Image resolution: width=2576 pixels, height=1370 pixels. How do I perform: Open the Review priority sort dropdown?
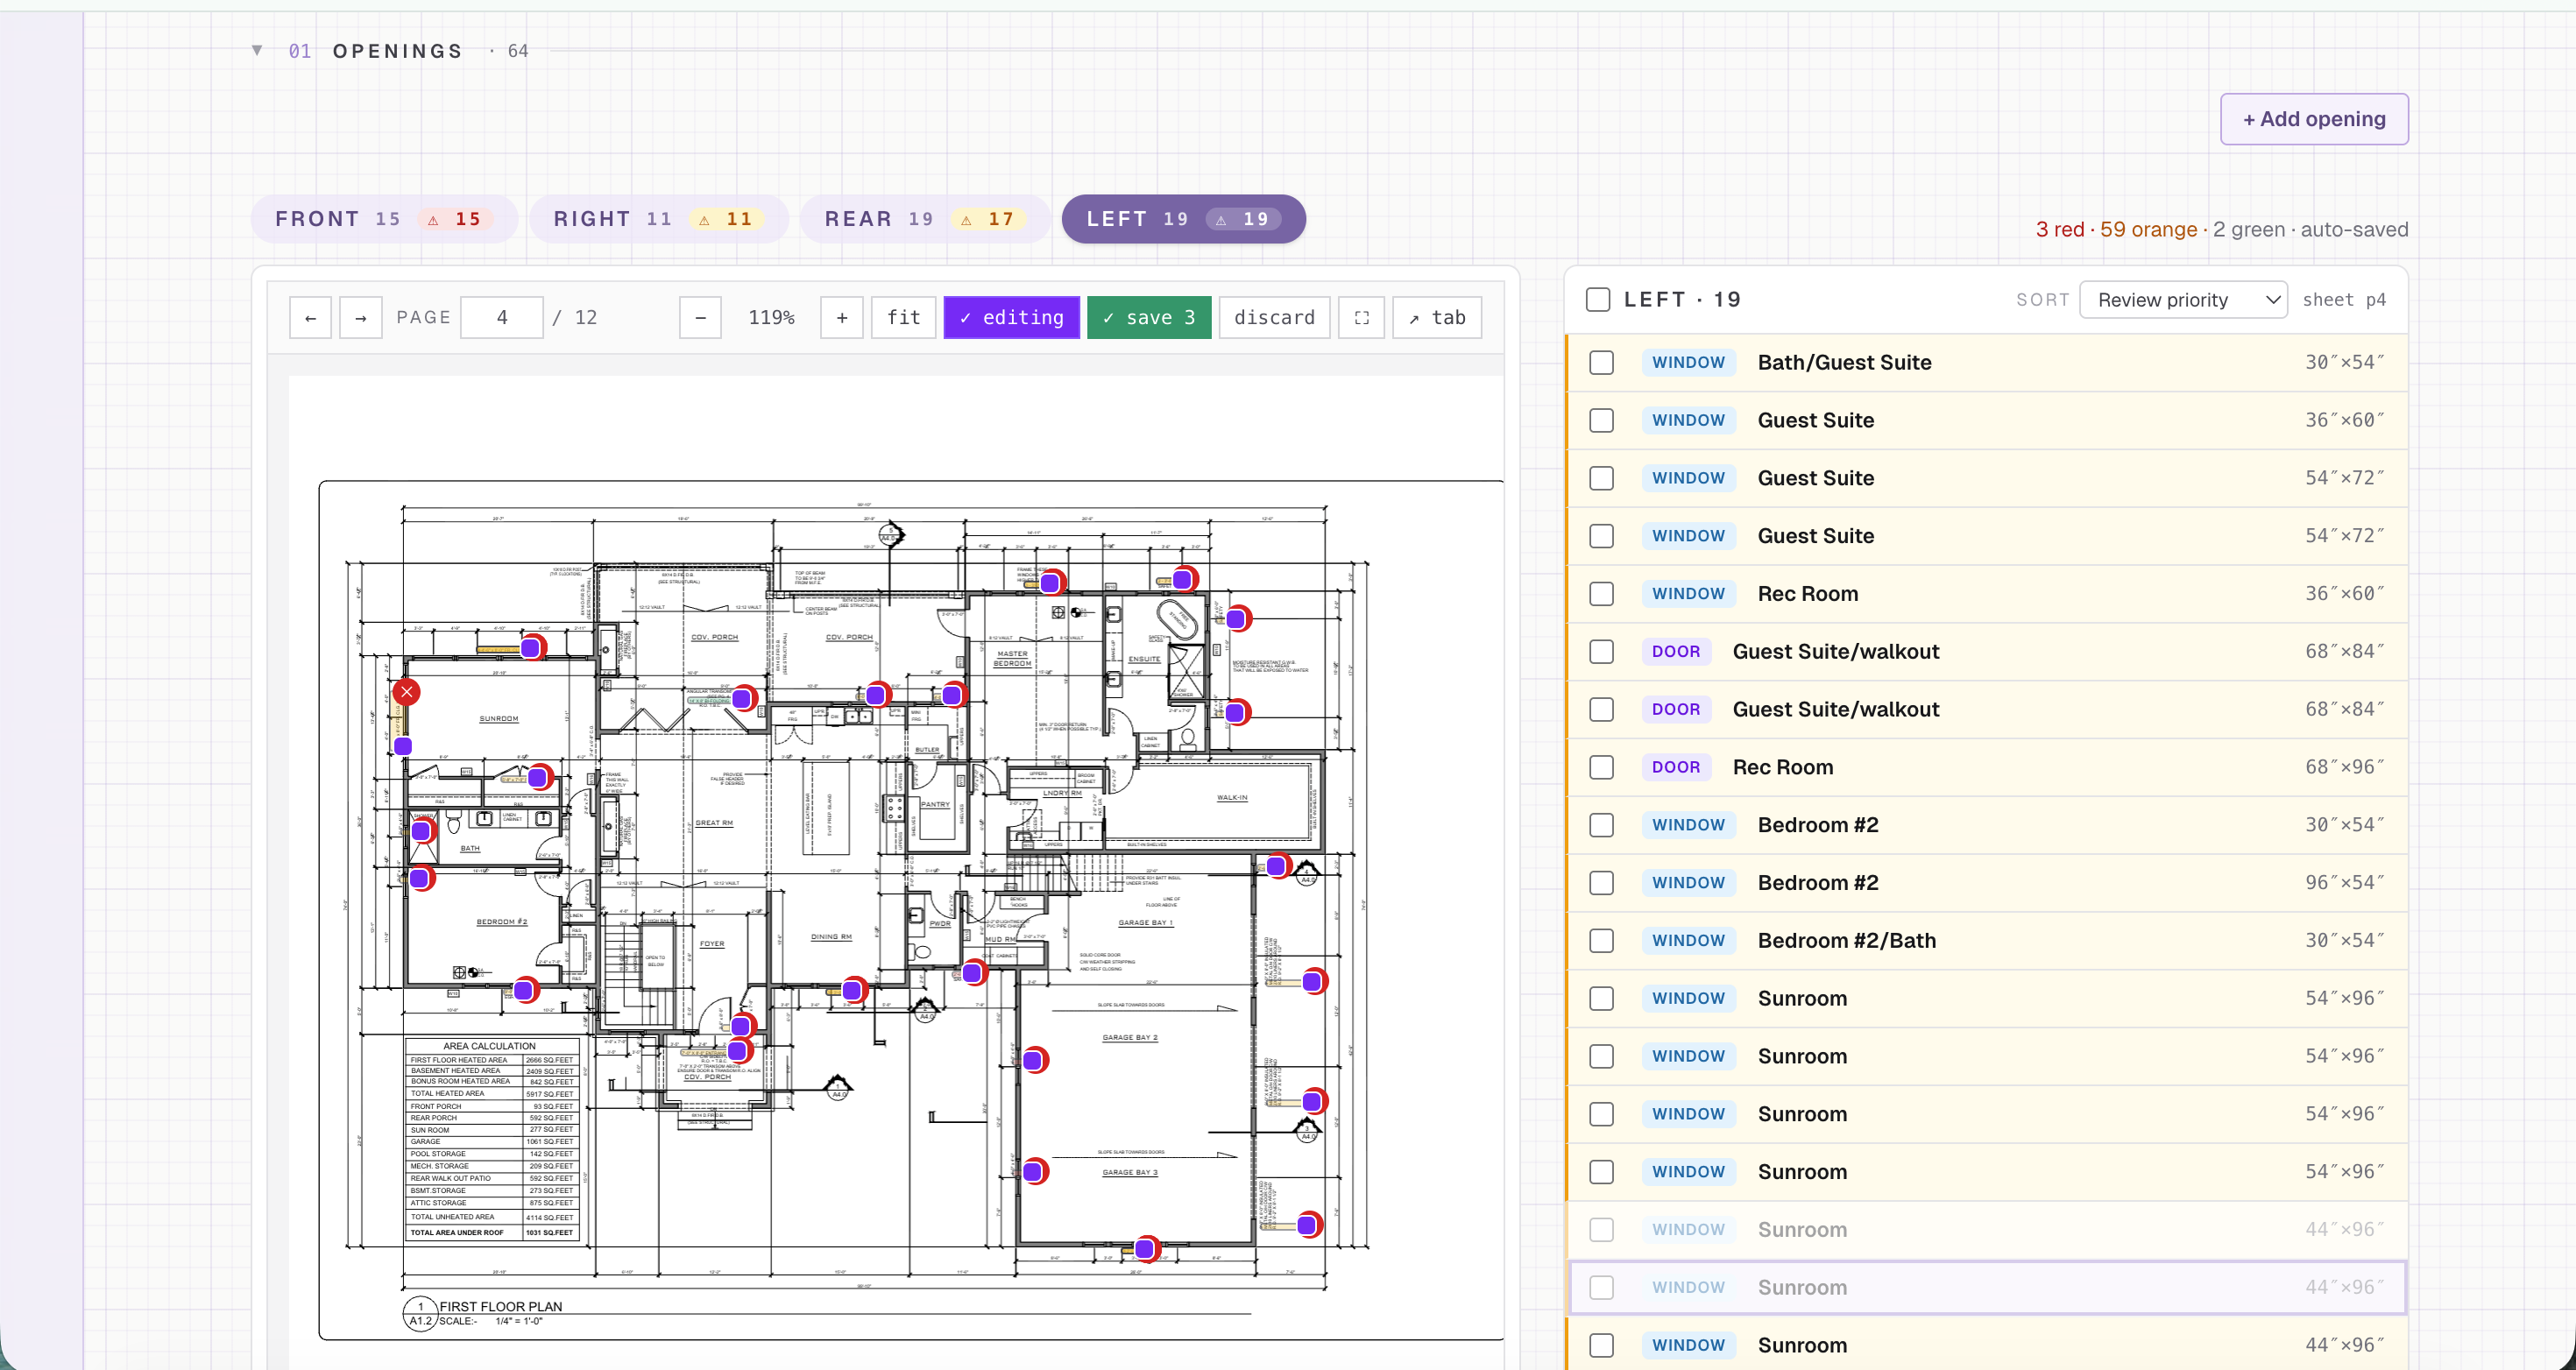pos(2183,300)
